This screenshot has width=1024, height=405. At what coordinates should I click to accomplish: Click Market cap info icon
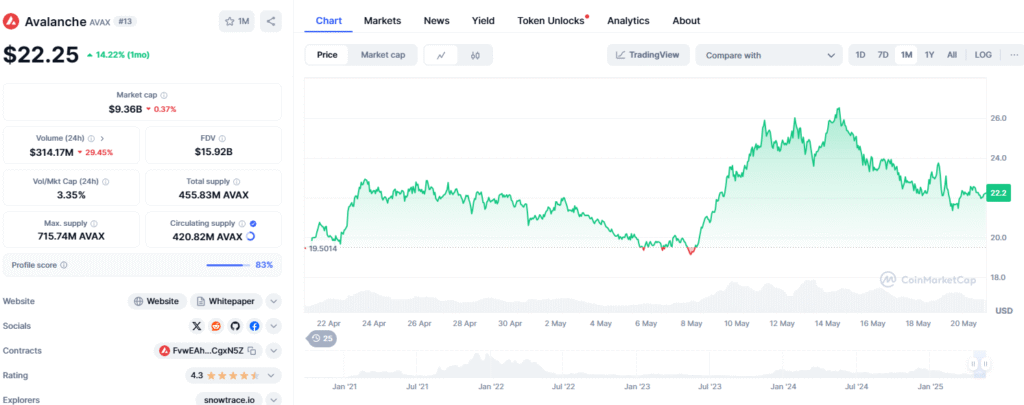pos(164,95)
